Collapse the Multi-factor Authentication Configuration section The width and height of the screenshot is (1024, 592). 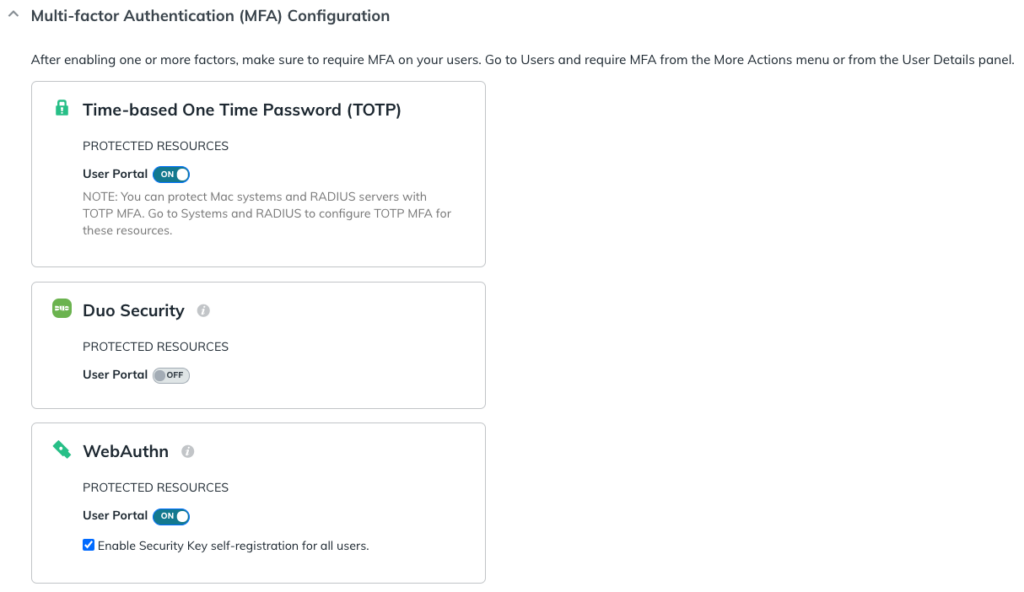tap(13, 16)
